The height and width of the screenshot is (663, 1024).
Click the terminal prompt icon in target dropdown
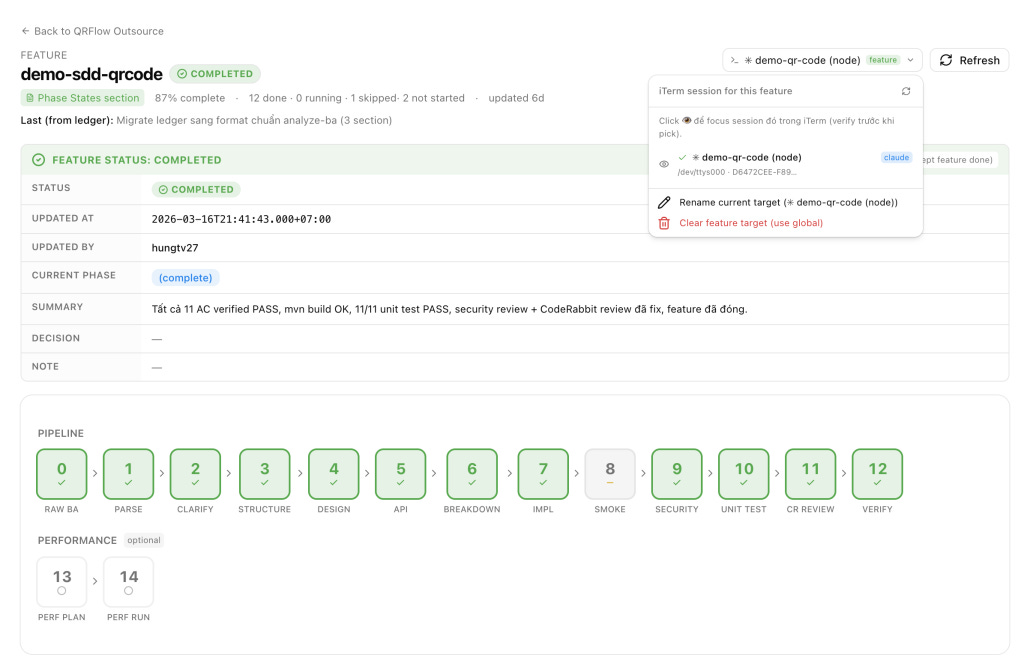735,60
